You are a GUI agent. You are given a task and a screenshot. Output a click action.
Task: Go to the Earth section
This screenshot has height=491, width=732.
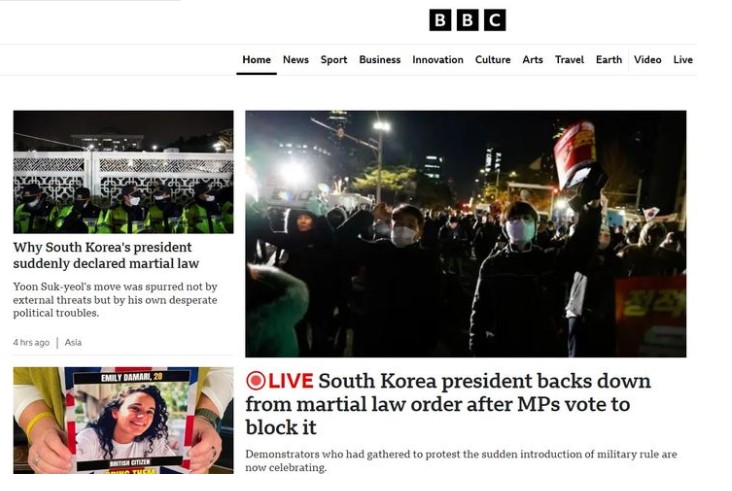pyautogui.click(x=609, y=60)
